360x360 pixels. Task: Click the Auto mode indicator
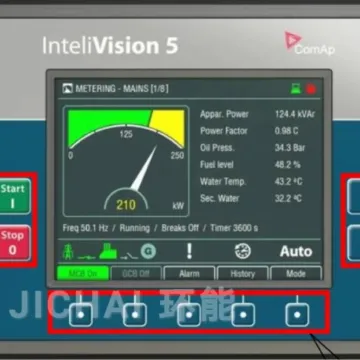(296, 251)
